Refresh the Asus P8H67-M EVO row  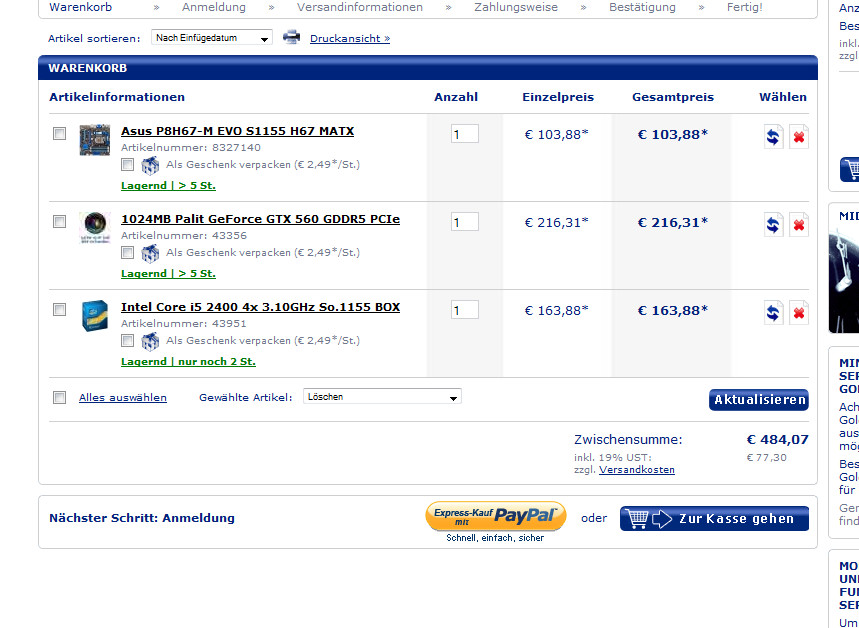click(x=773, y=136)
